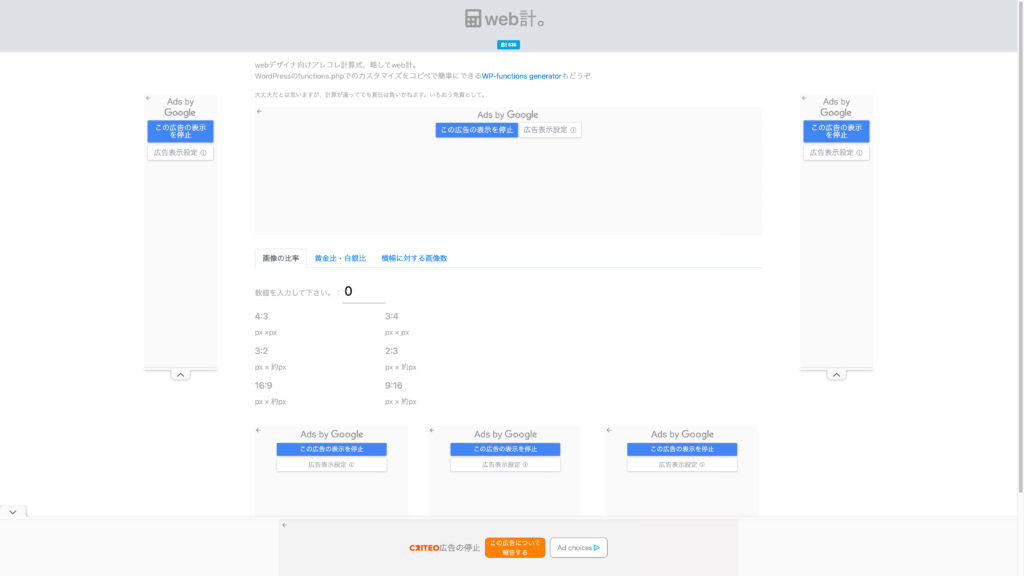The image size is (1024, 576).
Task: Open the WP-functions generator link
Action: 521,76
